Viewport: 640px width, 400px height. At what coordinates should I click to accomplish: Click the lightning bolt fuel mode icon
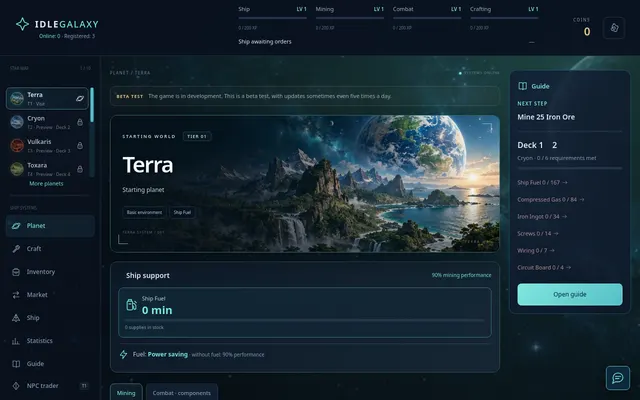click(x=123, y=354)
